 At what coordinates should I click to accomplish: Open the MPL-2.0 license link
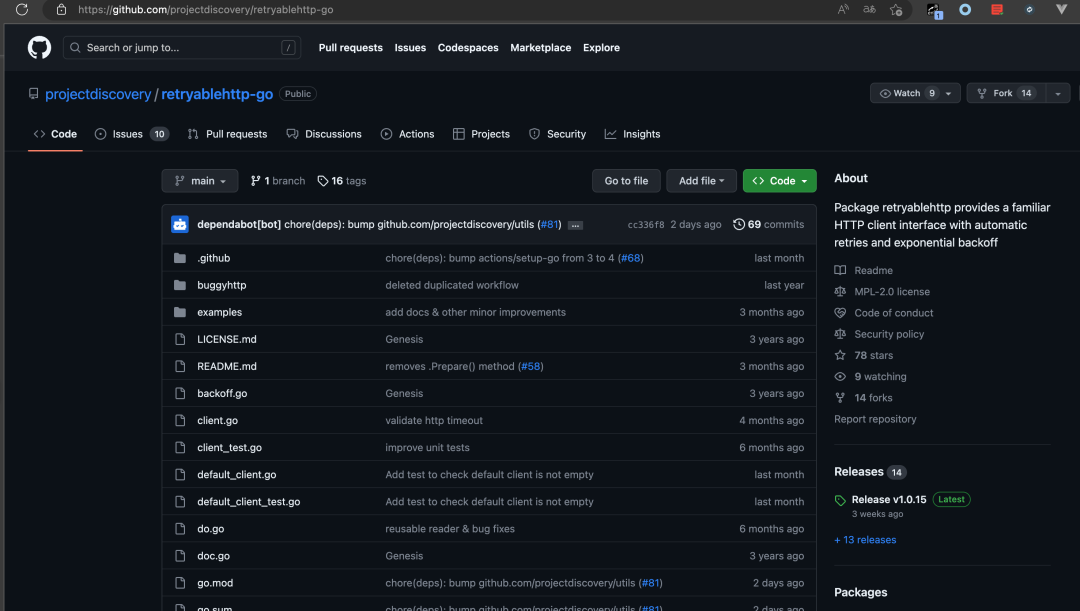pyautogui.click(x=892, y=292)
